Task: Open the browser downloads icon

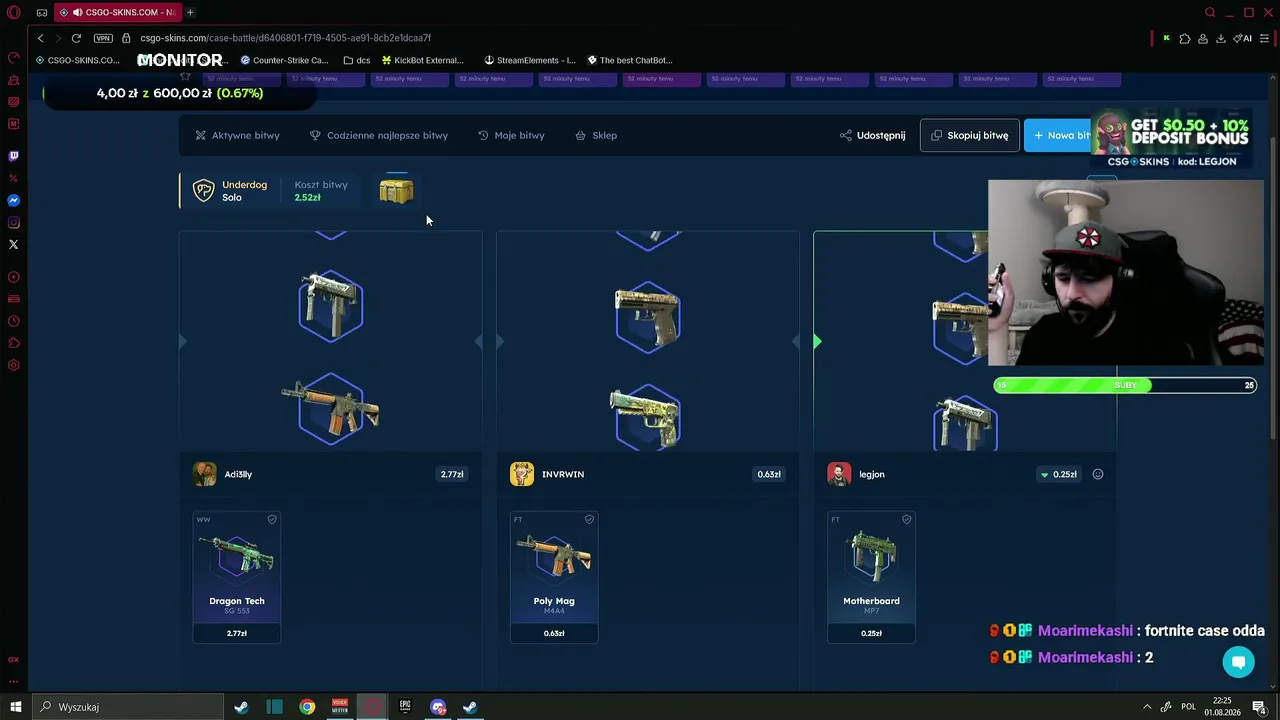Action: coord(1221,38)
